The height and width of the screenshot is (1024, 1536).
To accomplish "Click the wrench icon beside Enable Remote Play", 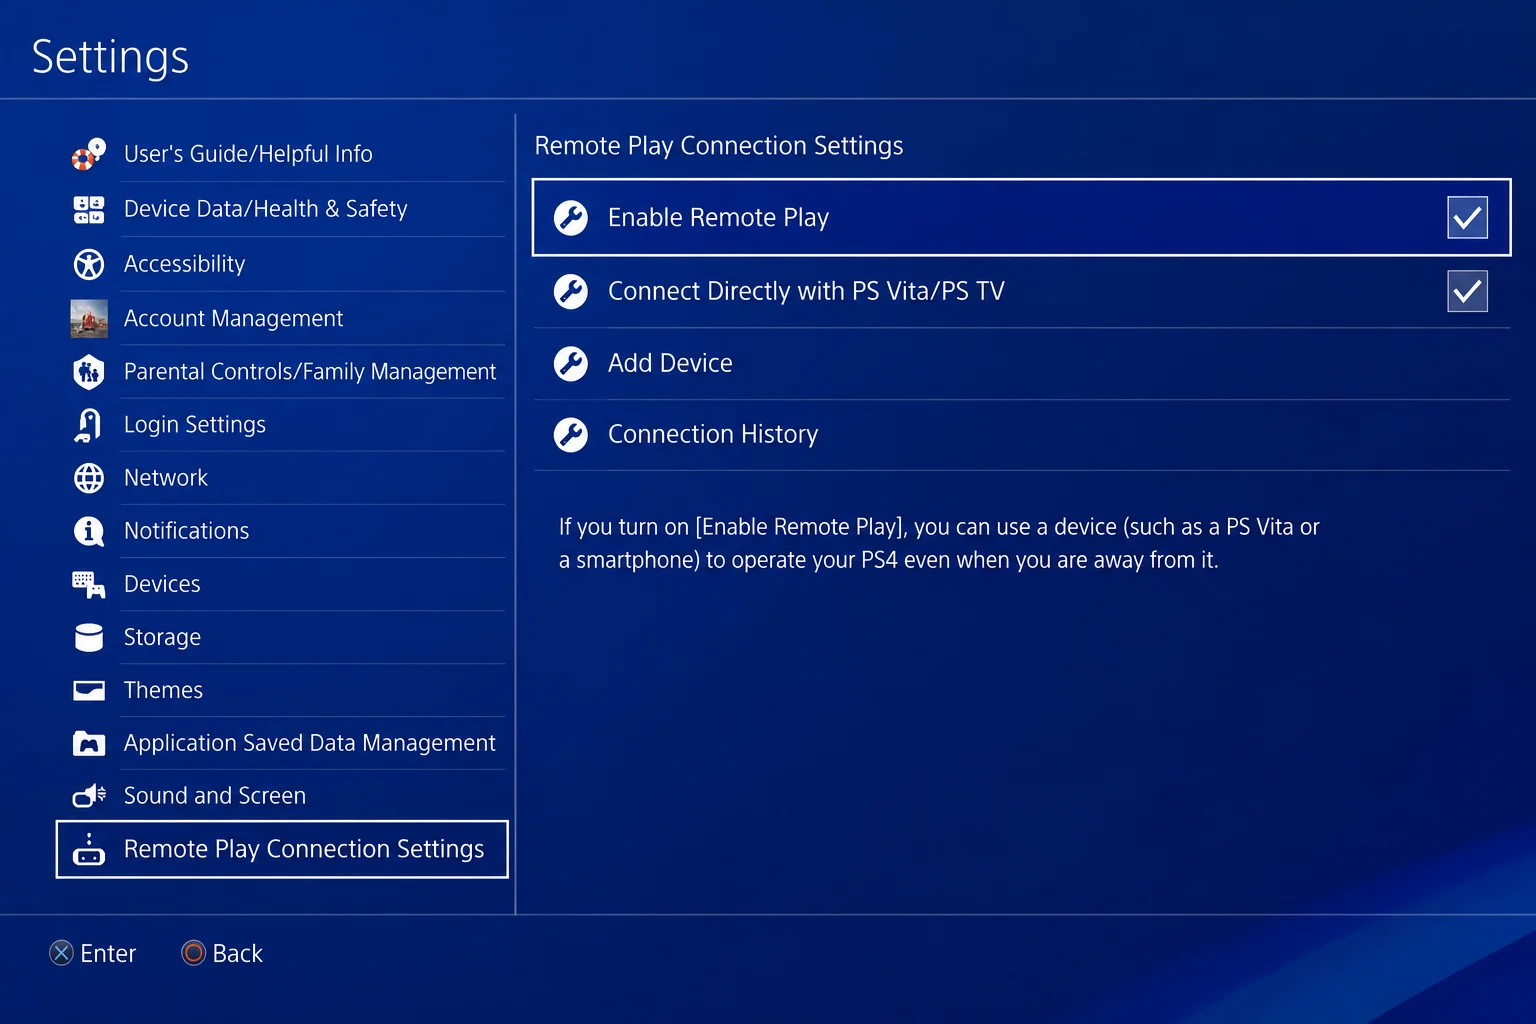I will 571,218.
